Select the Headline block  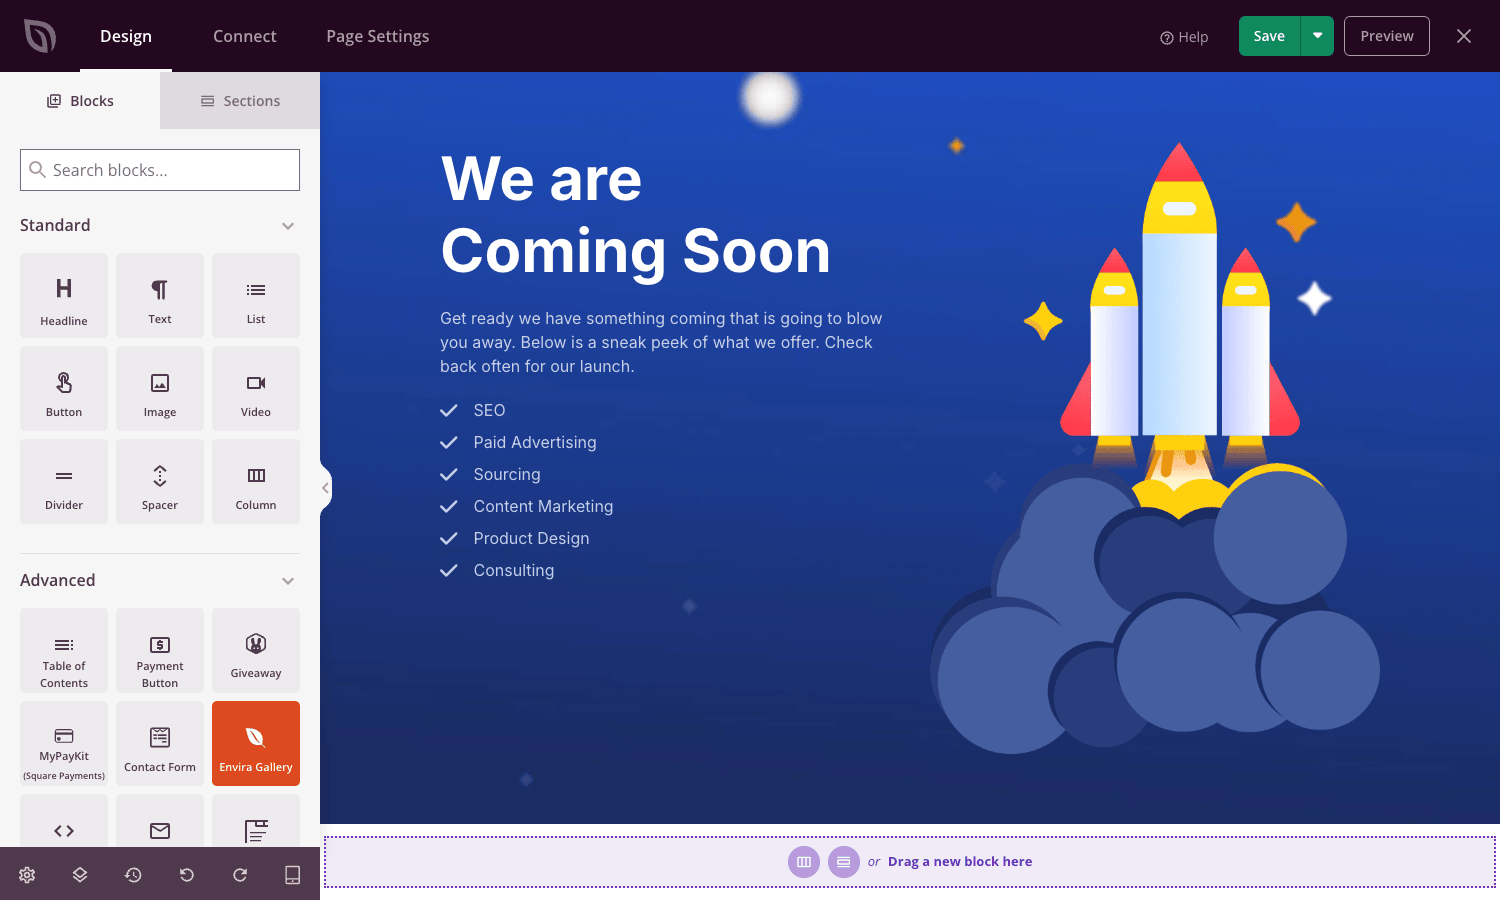point(64,296)
